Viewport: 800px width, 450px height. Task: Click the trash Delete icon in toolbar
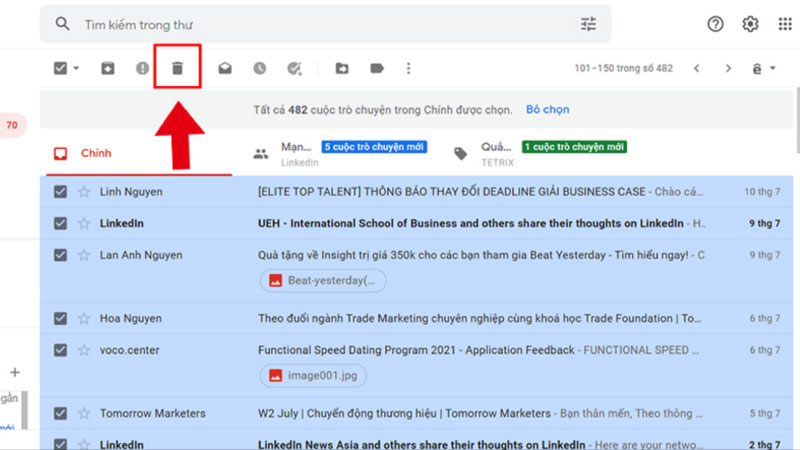(x=177, y=68)
